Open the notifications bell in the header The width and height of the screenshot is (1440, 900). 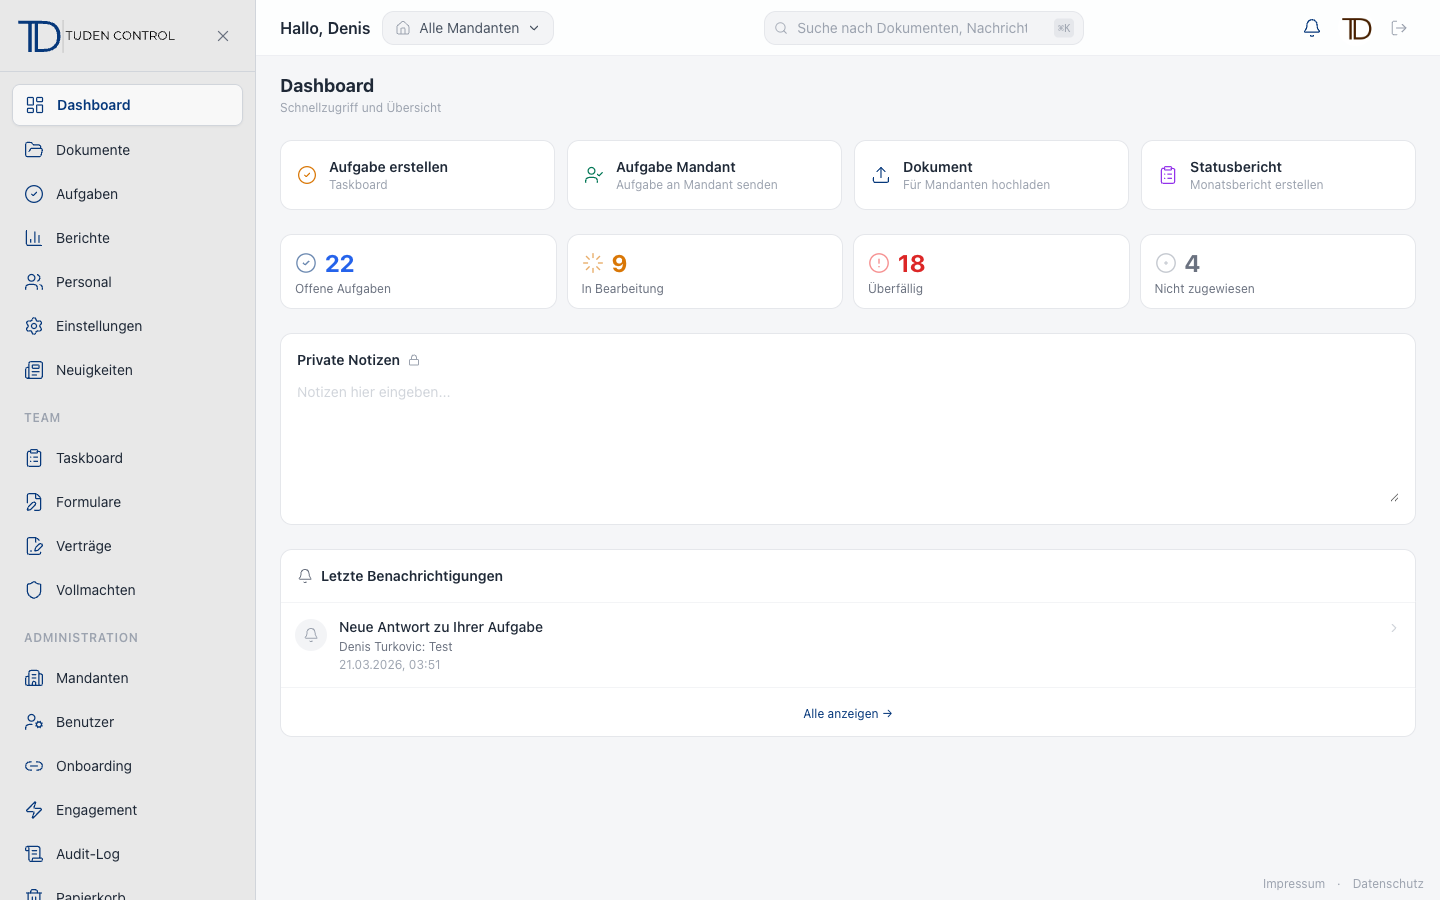[1312, 28]
